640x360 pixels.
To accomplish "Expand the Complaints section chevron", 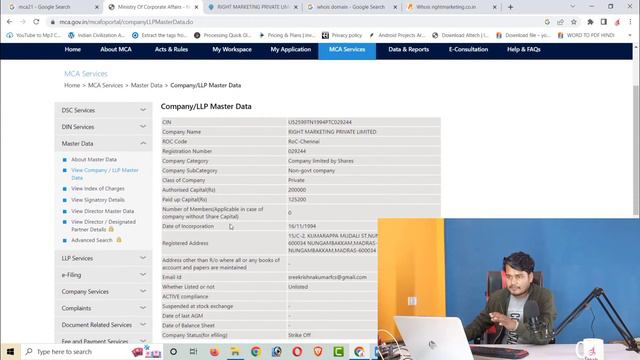I will click(143, 308).
